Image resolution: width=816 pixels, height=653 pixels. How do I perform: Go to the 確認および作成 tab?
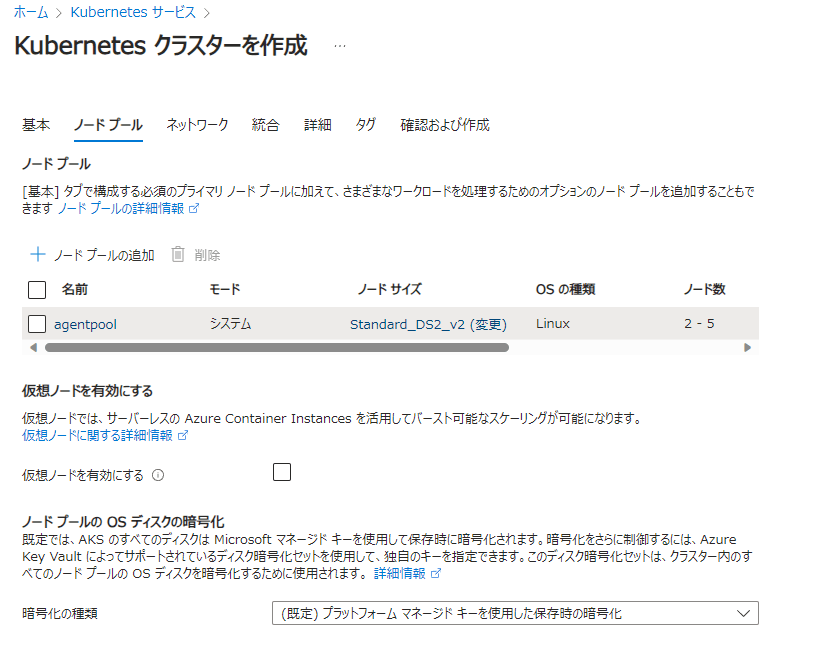coord(445,125)
